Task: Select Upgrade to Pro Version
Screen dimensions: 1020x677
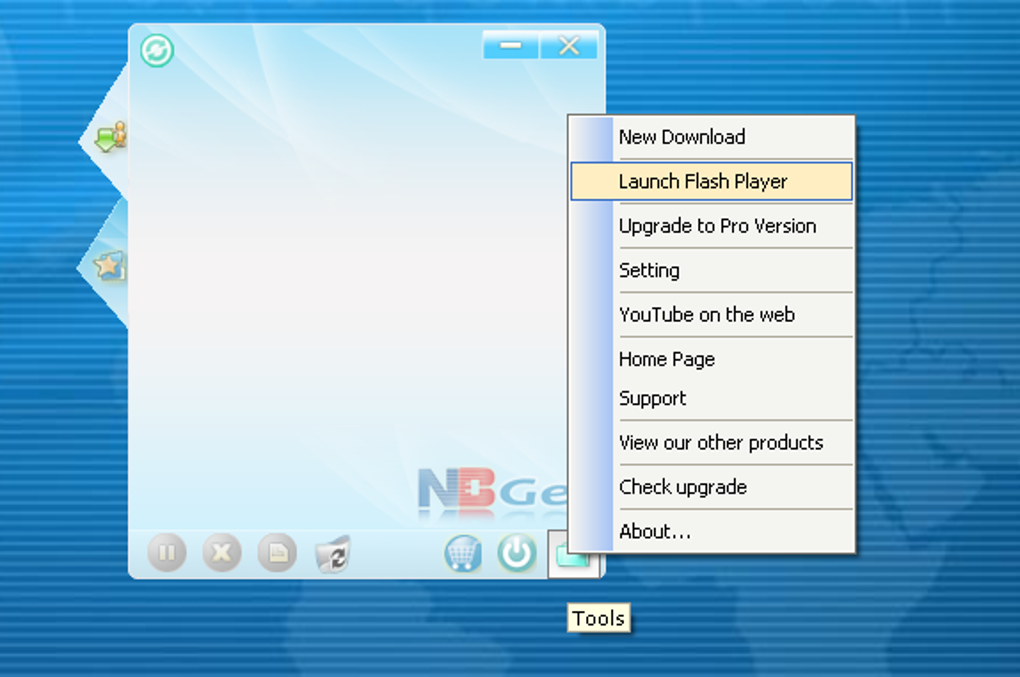Action: 712,226
